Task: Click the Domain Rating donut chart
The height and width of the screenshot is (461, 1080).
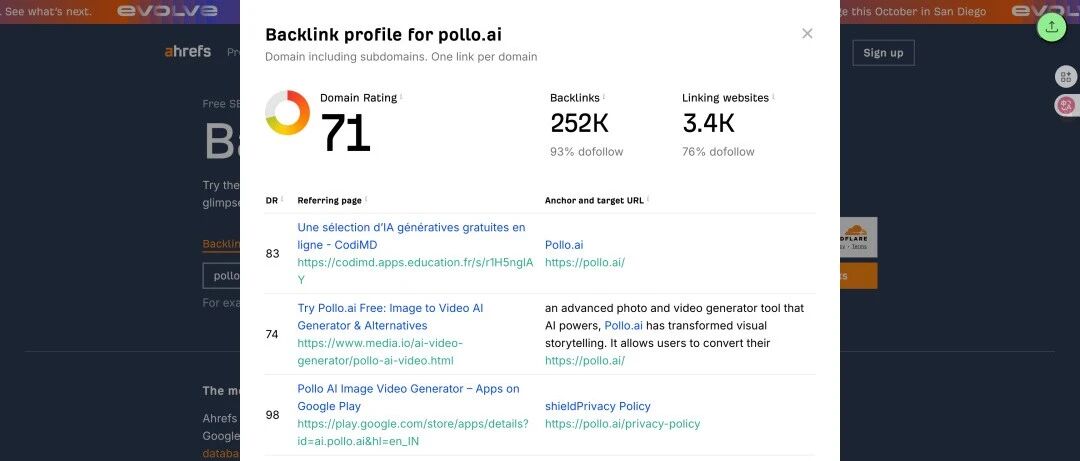Action: click(x=287, y=112)
